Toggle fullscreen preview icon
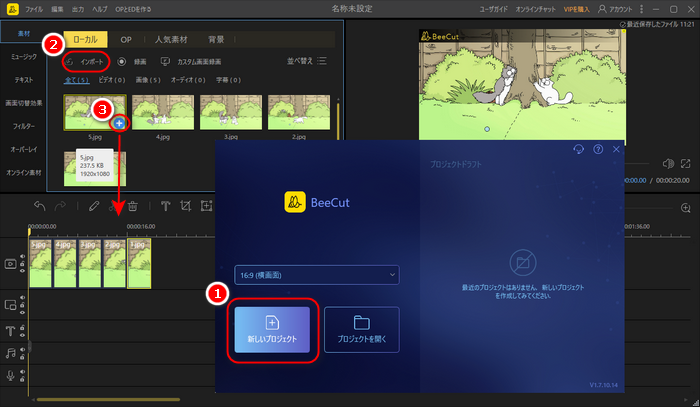 coord(686,164)
